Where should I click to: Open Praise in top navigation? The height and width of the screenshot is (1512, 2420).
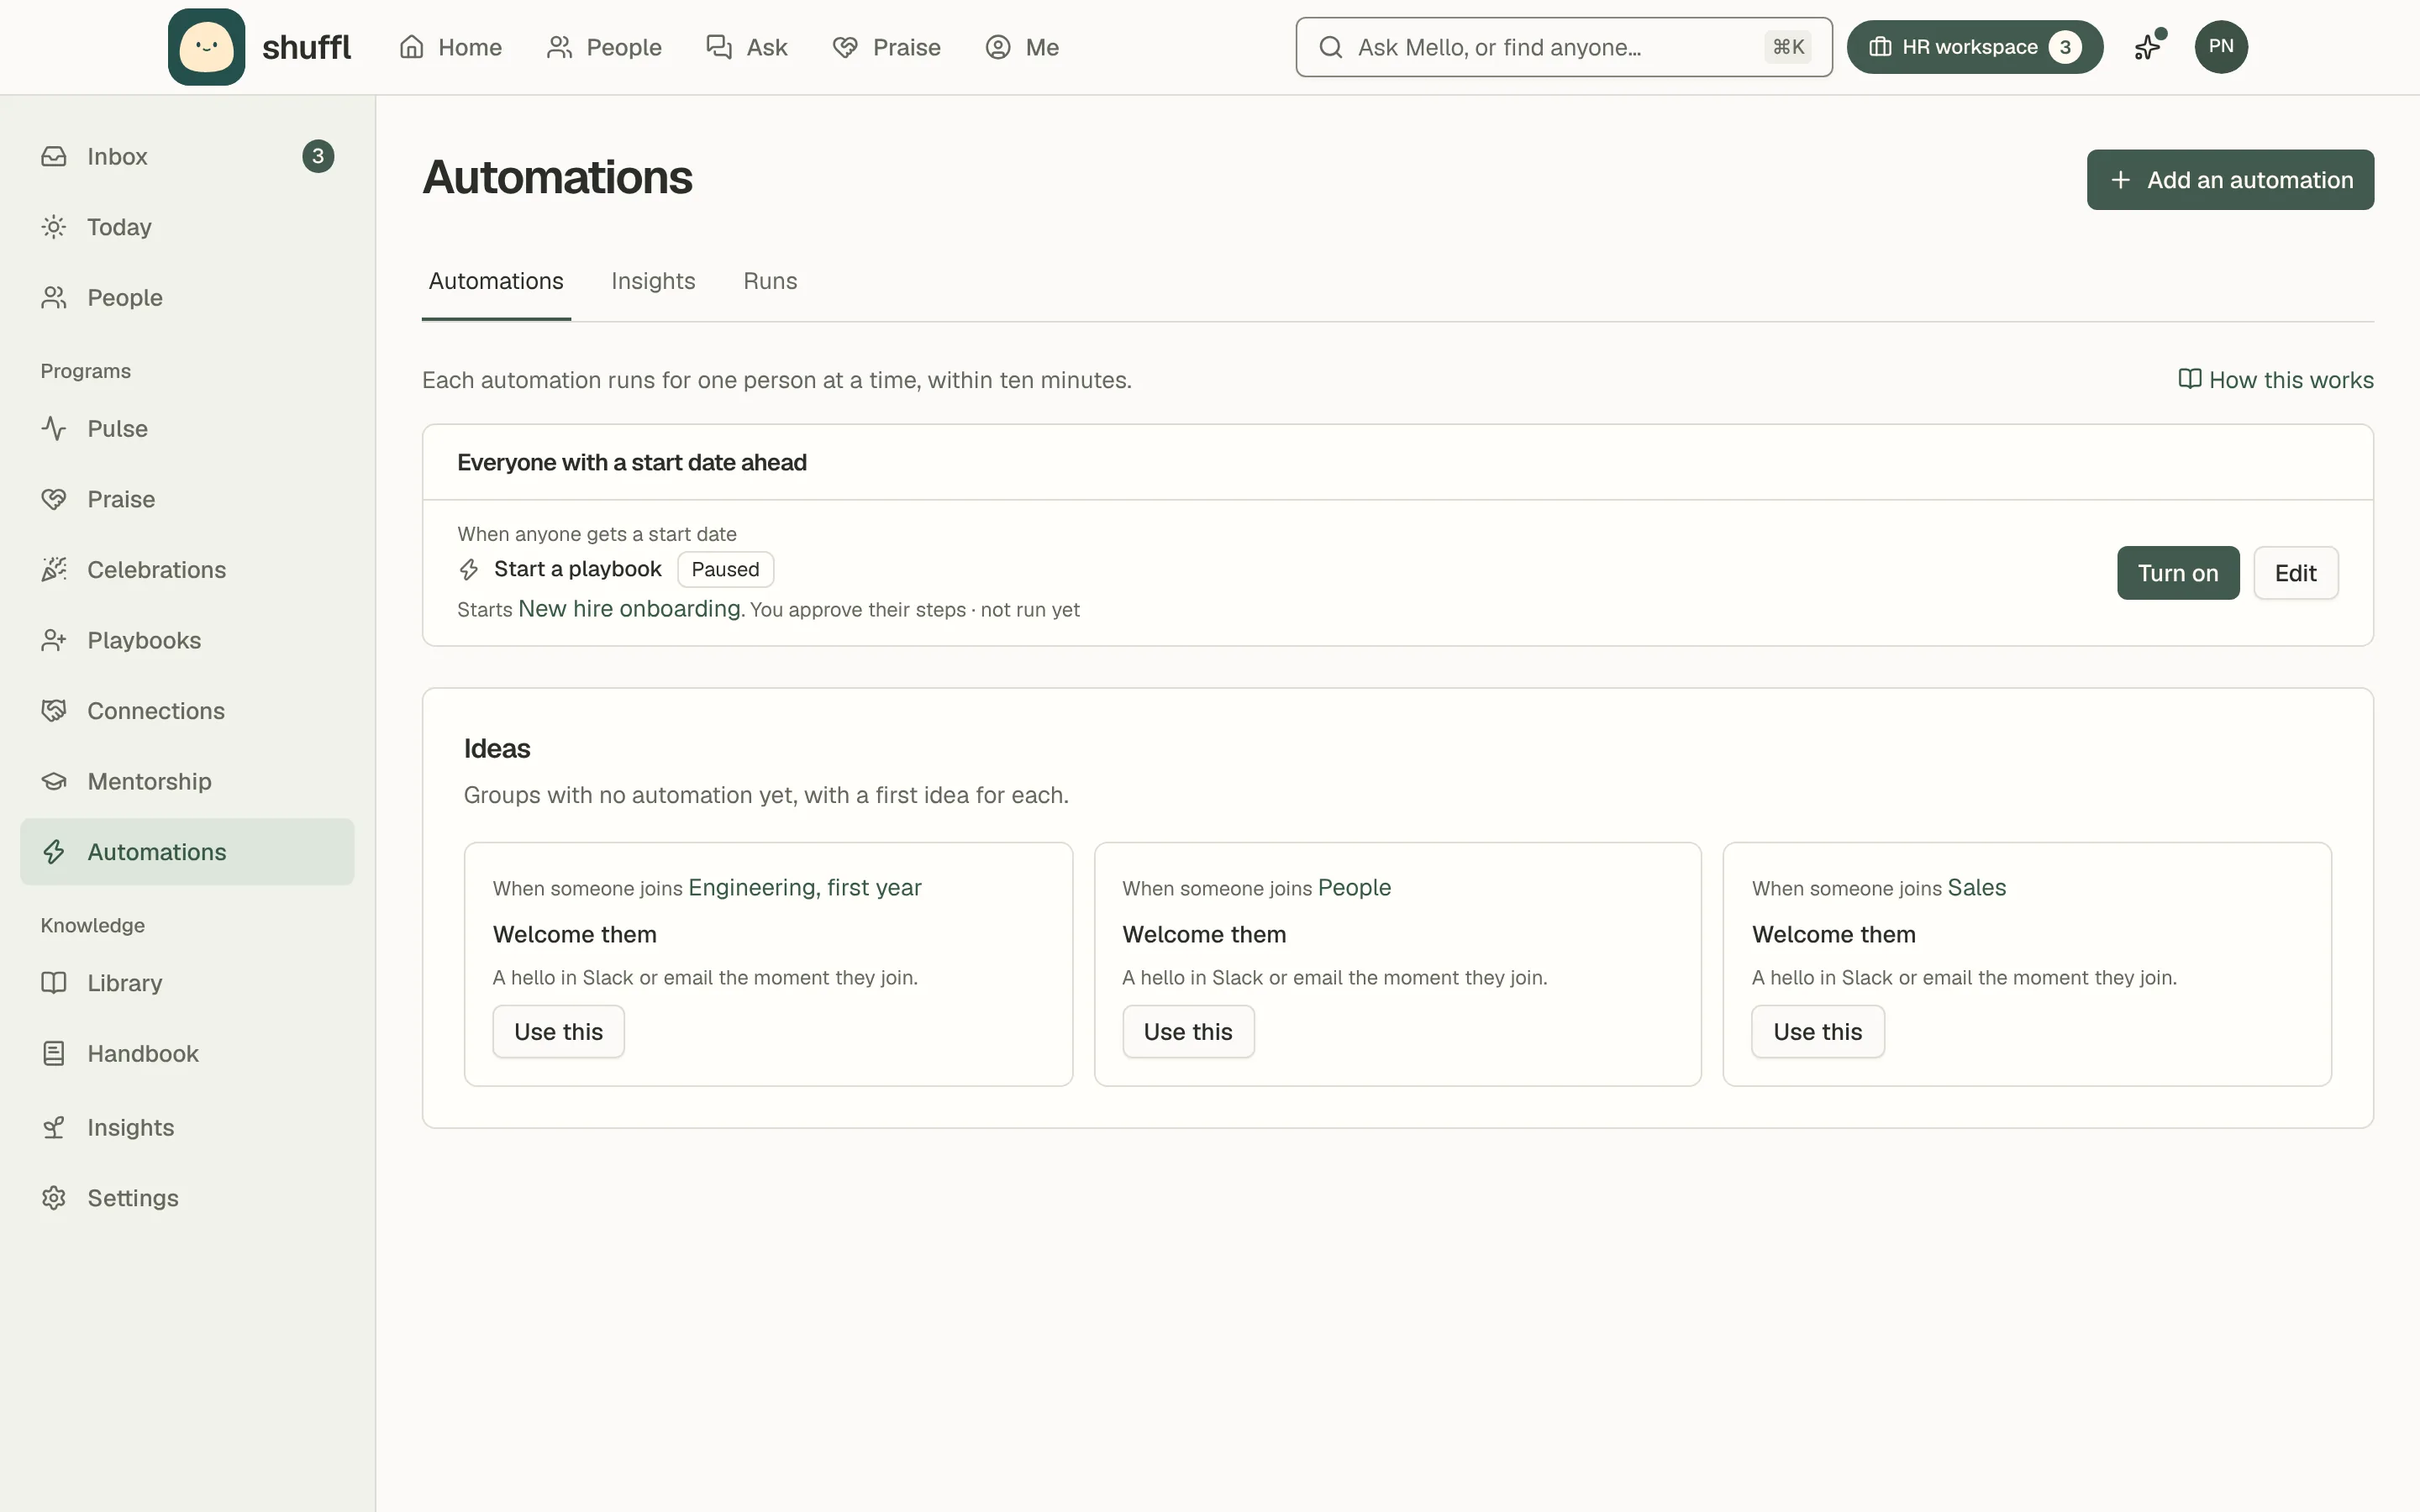tap(886, 47)
